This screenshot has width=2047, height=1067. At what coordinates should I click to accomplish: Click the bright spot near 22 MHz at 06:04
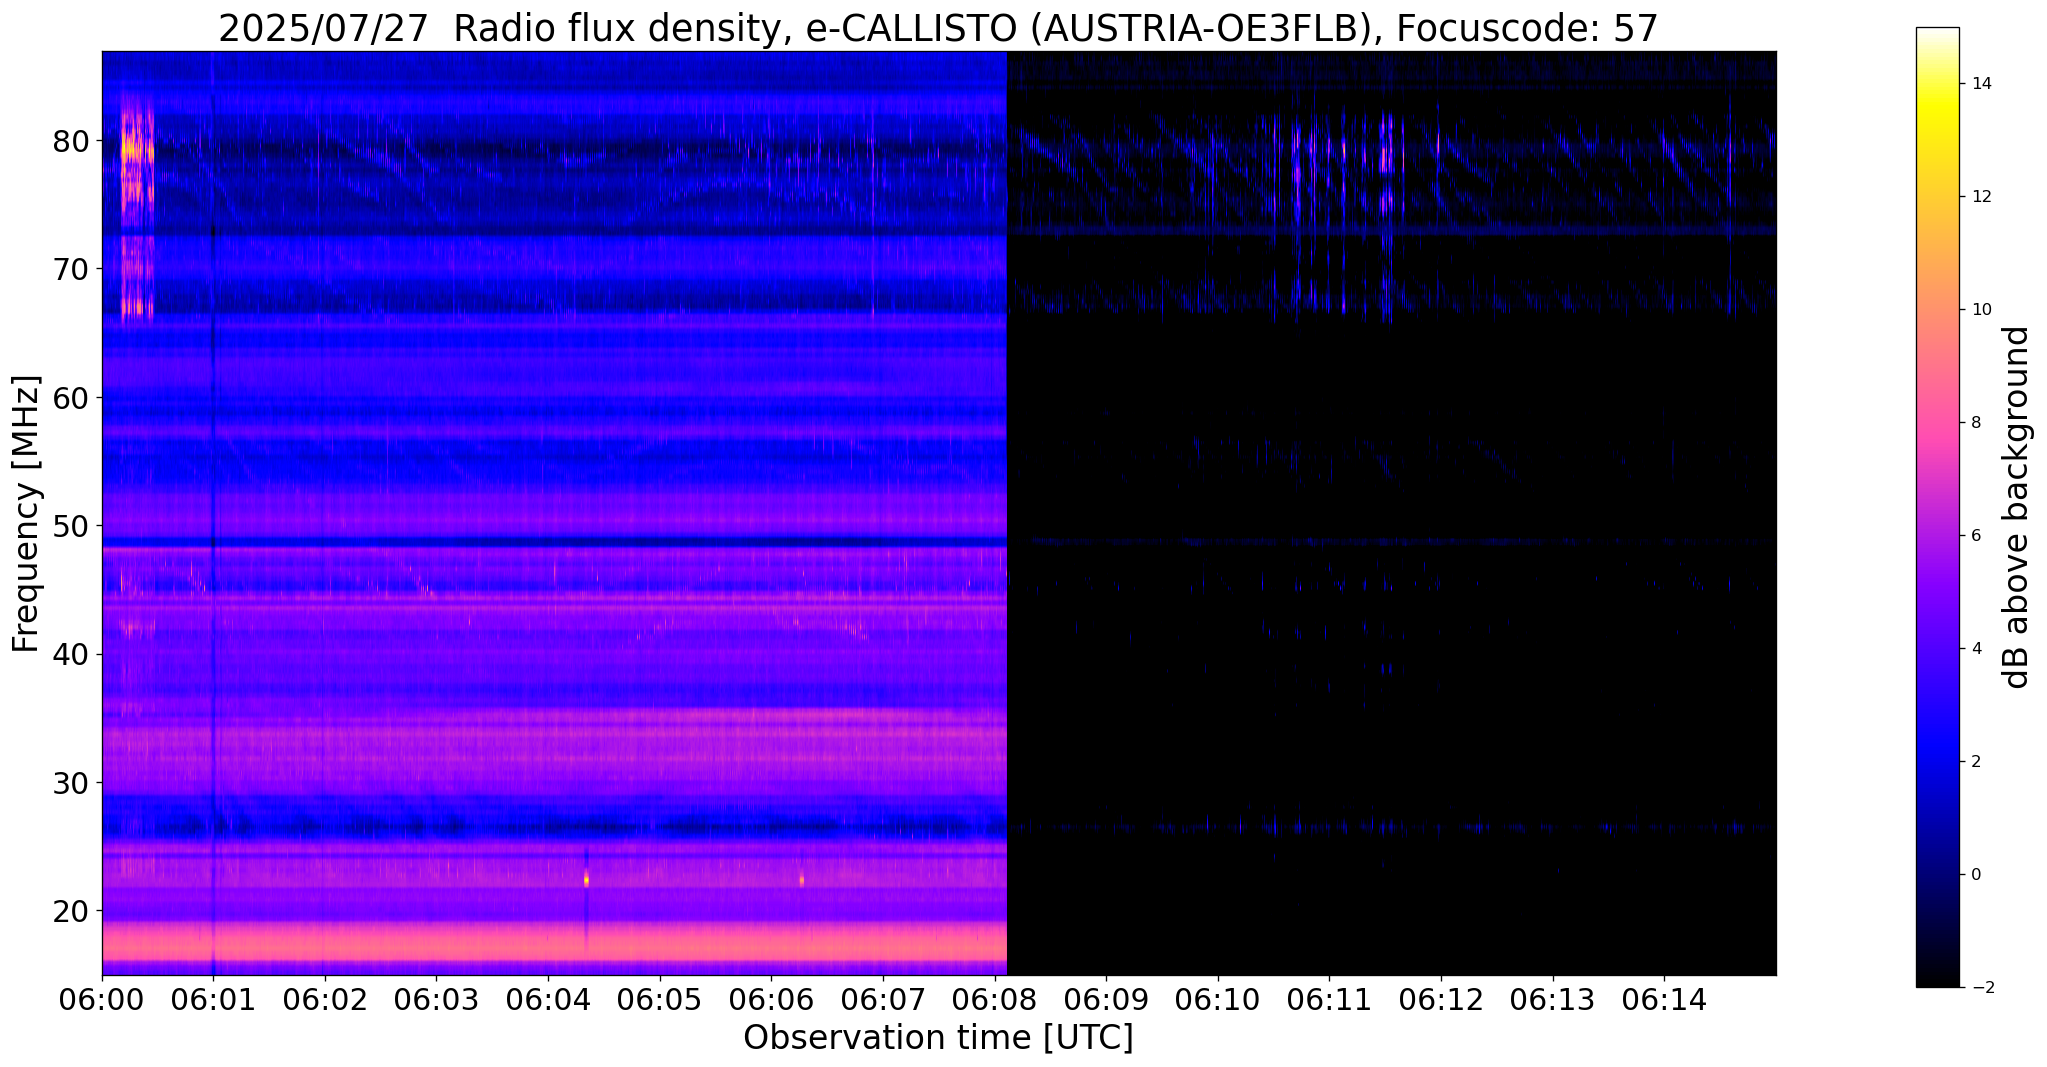pyautogui.click(x=586, y=880)
